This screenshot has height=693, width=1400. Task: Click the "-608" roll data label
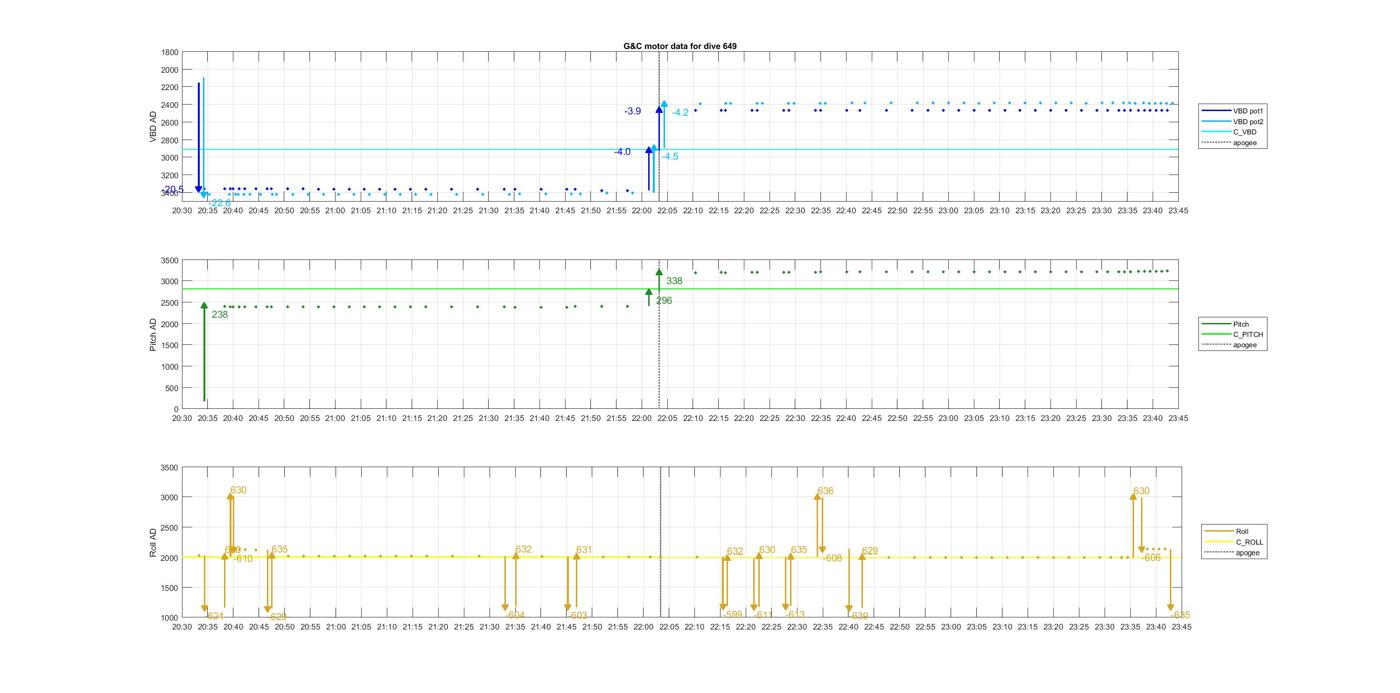832,558
